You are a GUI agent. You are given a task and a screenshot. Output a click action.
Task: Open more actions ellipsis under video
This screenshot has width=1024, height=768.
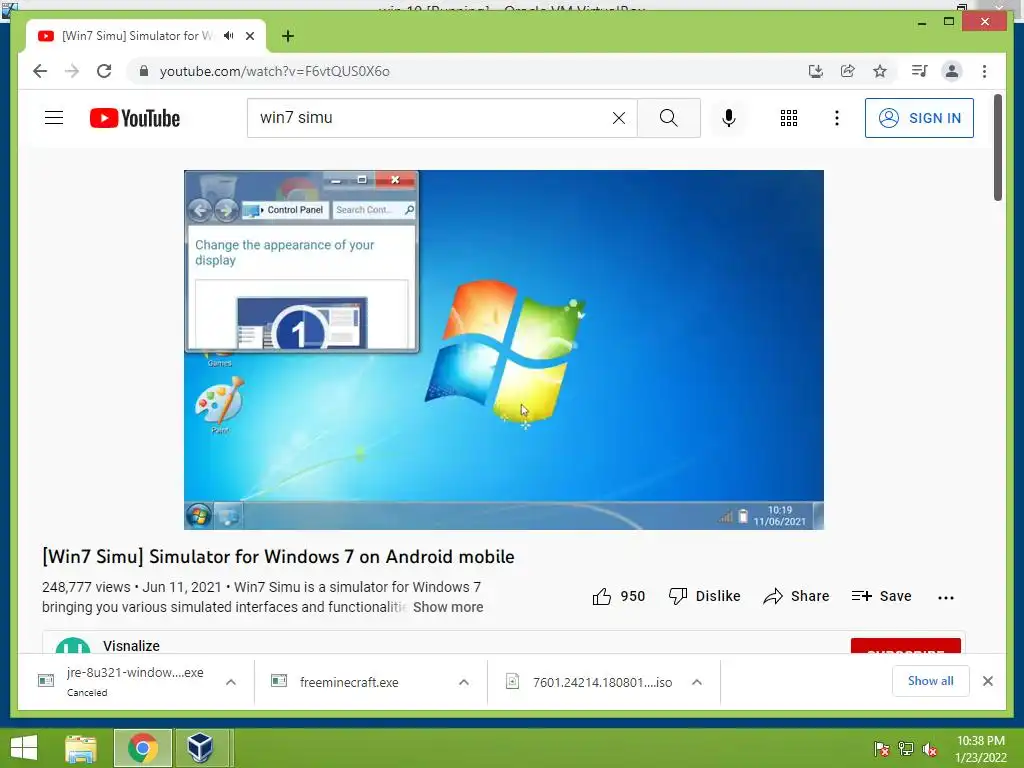coord(946,597)
